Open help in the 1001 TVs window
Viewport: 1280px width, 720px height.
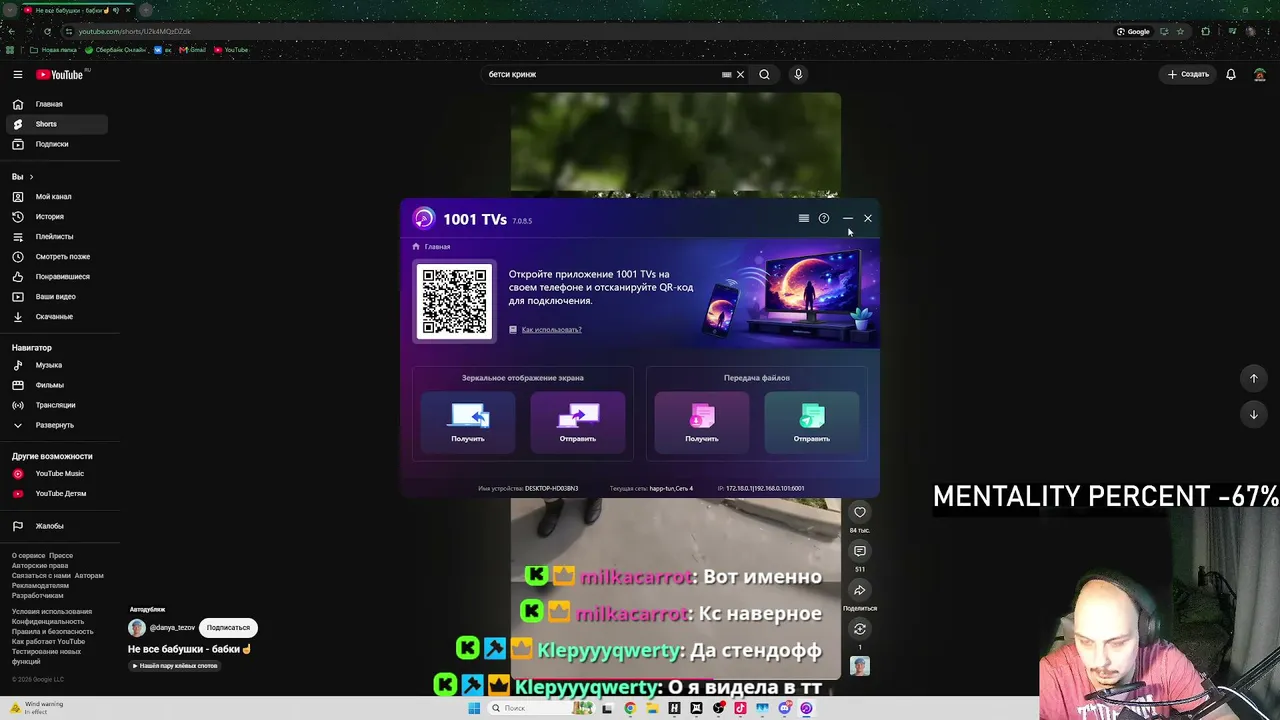(x=824, y=218)
